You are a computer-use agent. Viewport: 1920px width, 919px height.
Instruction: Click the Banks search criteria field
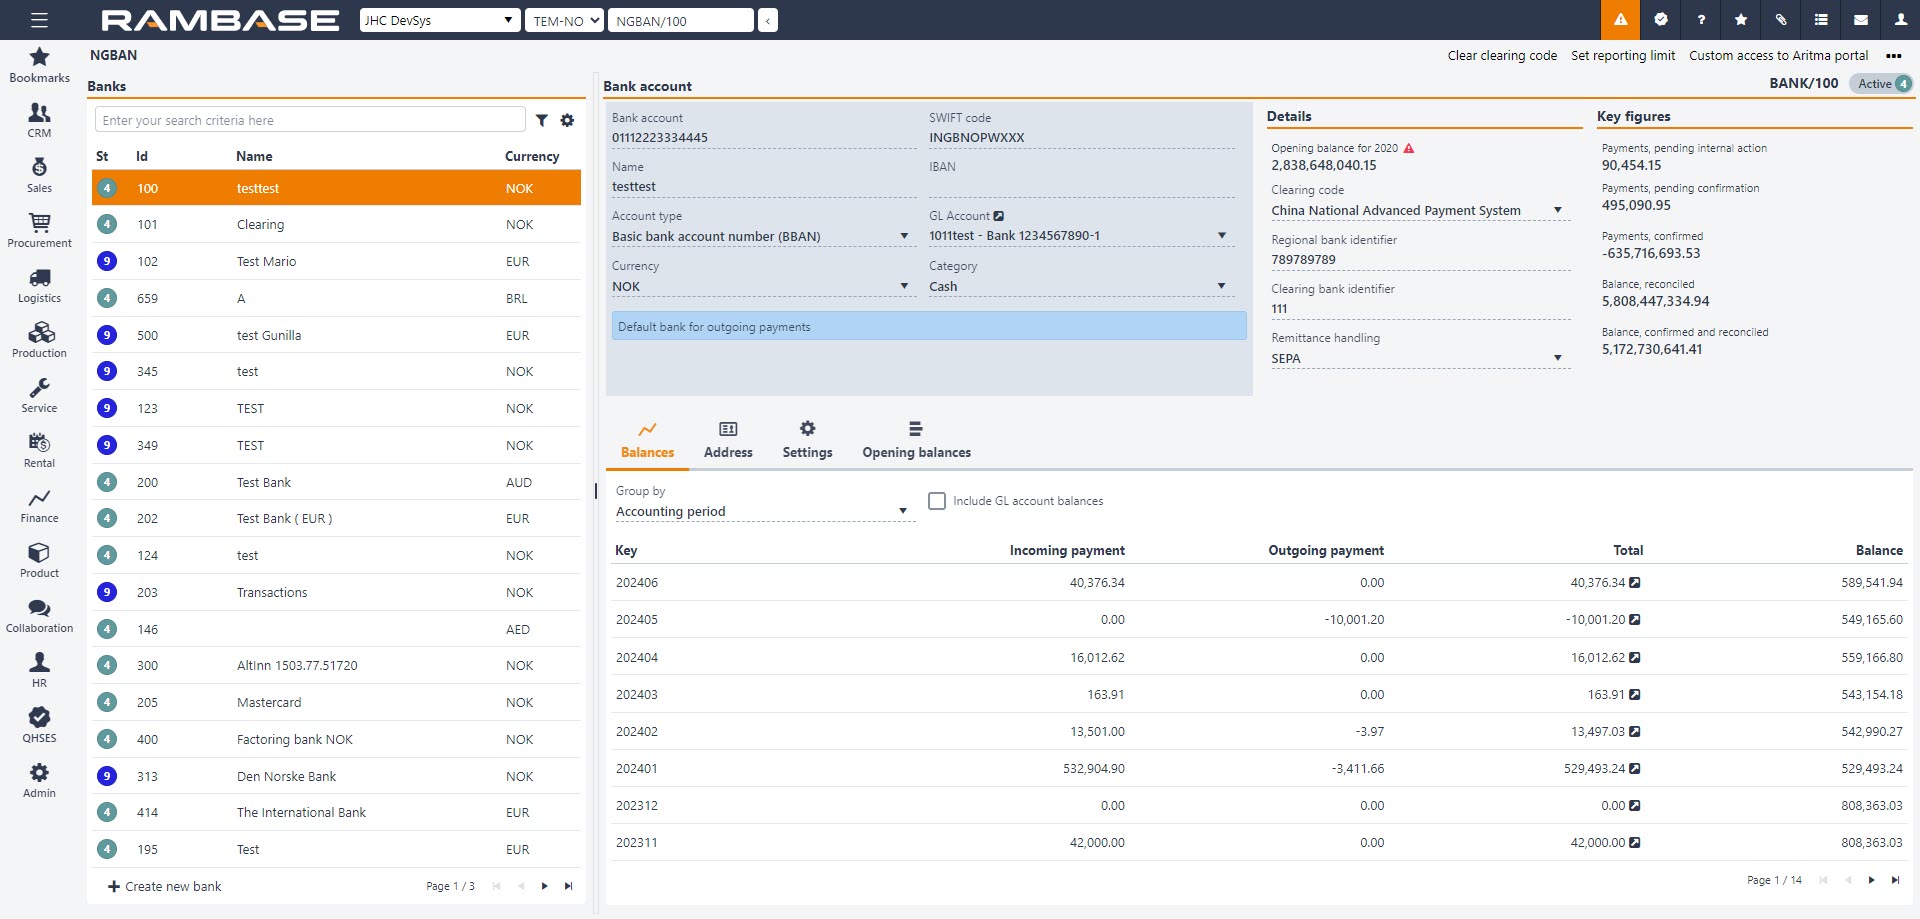[310, 120]
